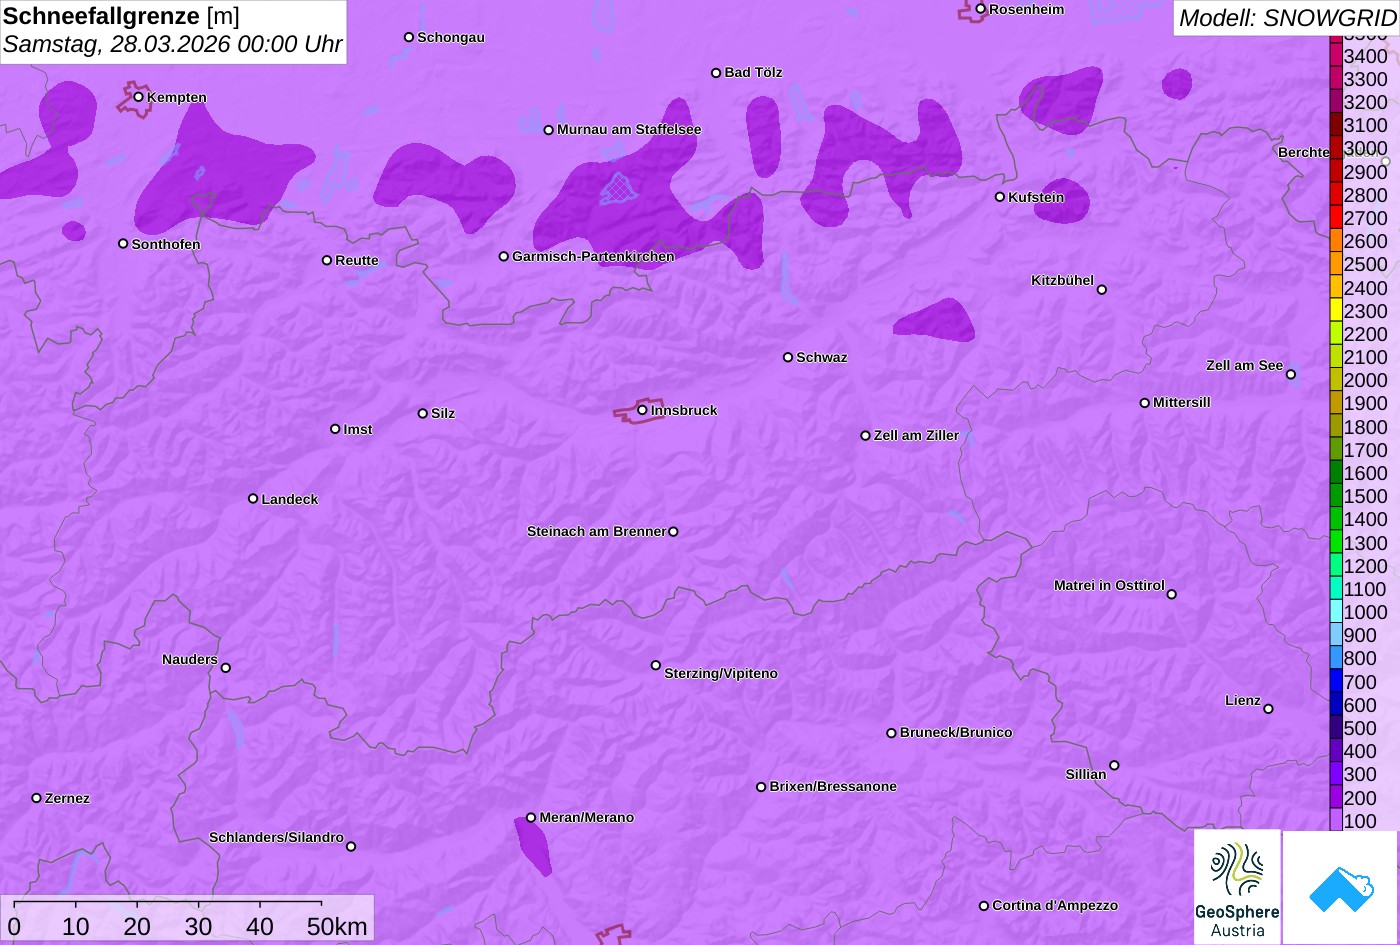Select the "Sterzing/Vipiteno" label

coord(721,673)
